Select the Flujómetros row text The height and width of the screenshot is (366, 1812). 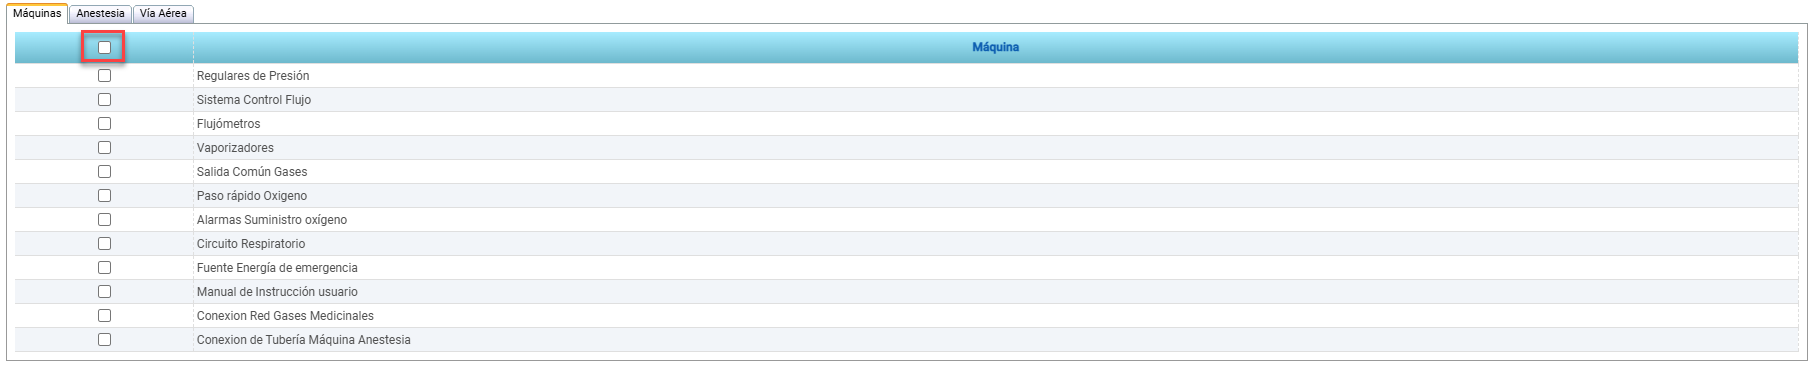(228, 124)
